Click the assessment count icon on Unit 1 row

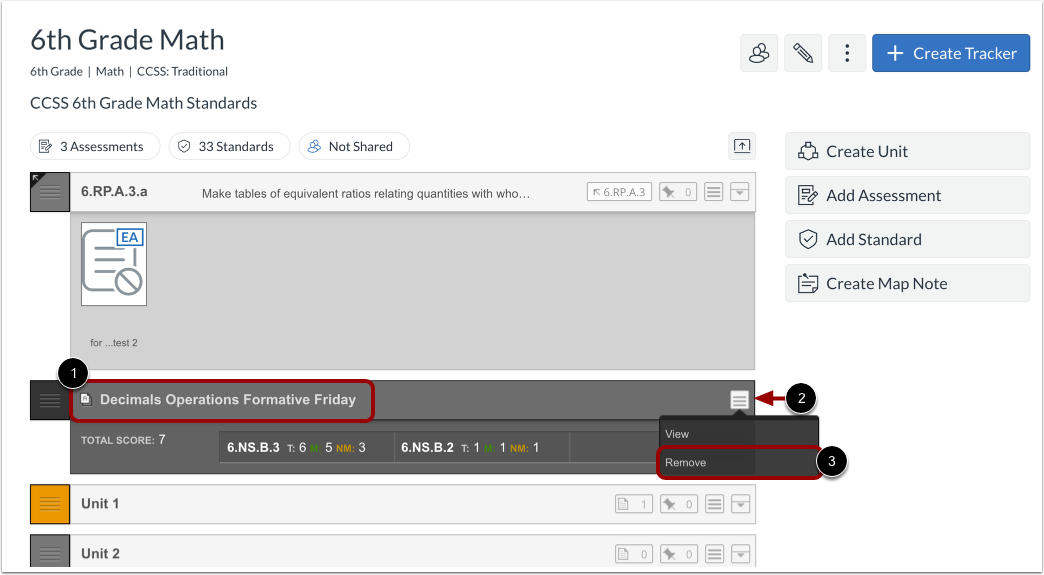click(634, 504)
